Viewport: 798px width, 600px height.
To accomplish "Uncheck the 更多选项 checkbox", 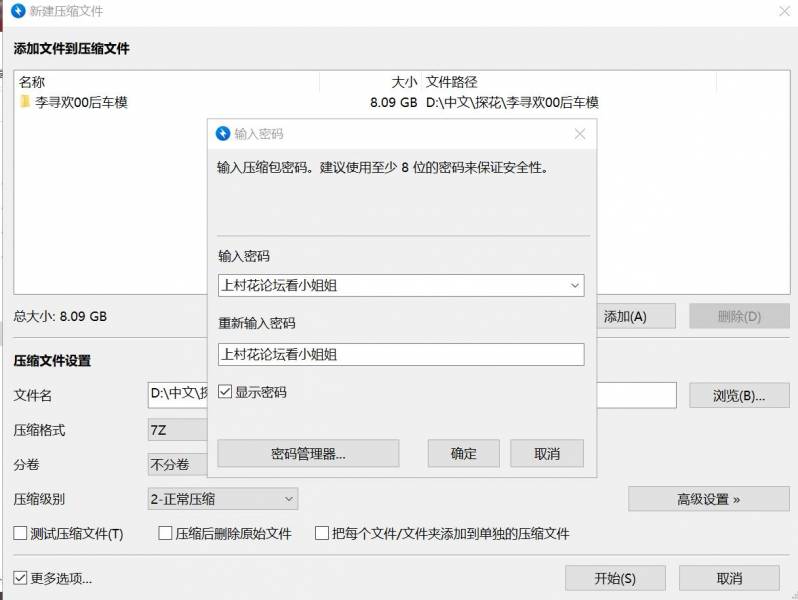I will click(x=20, y=578).
